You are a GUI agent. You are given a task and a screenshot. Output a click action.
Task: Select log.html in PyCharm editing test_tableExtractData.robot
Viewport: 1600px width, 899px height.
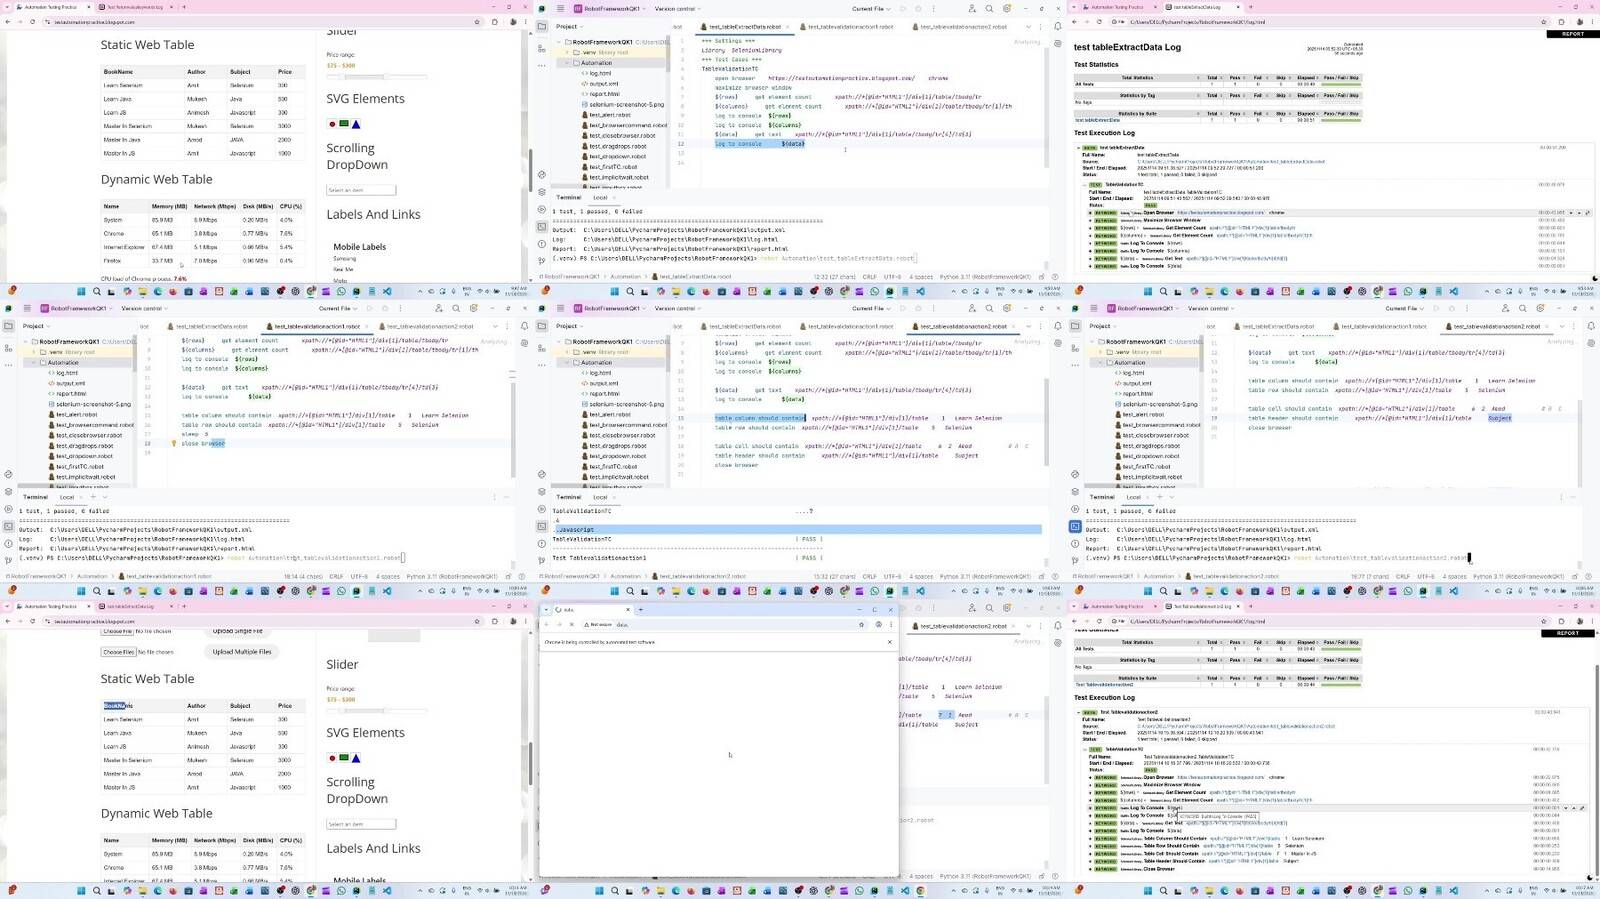tap(600, 73)
